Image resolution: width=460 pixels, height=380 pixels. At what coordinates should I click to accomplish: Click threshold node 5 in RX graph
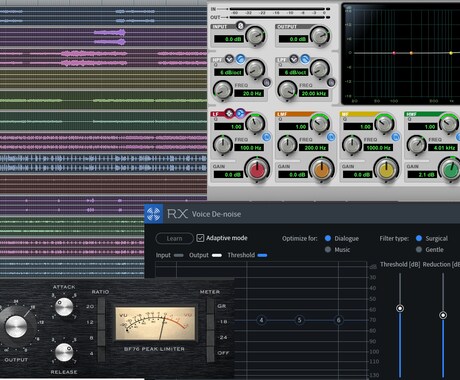point(299,320)
